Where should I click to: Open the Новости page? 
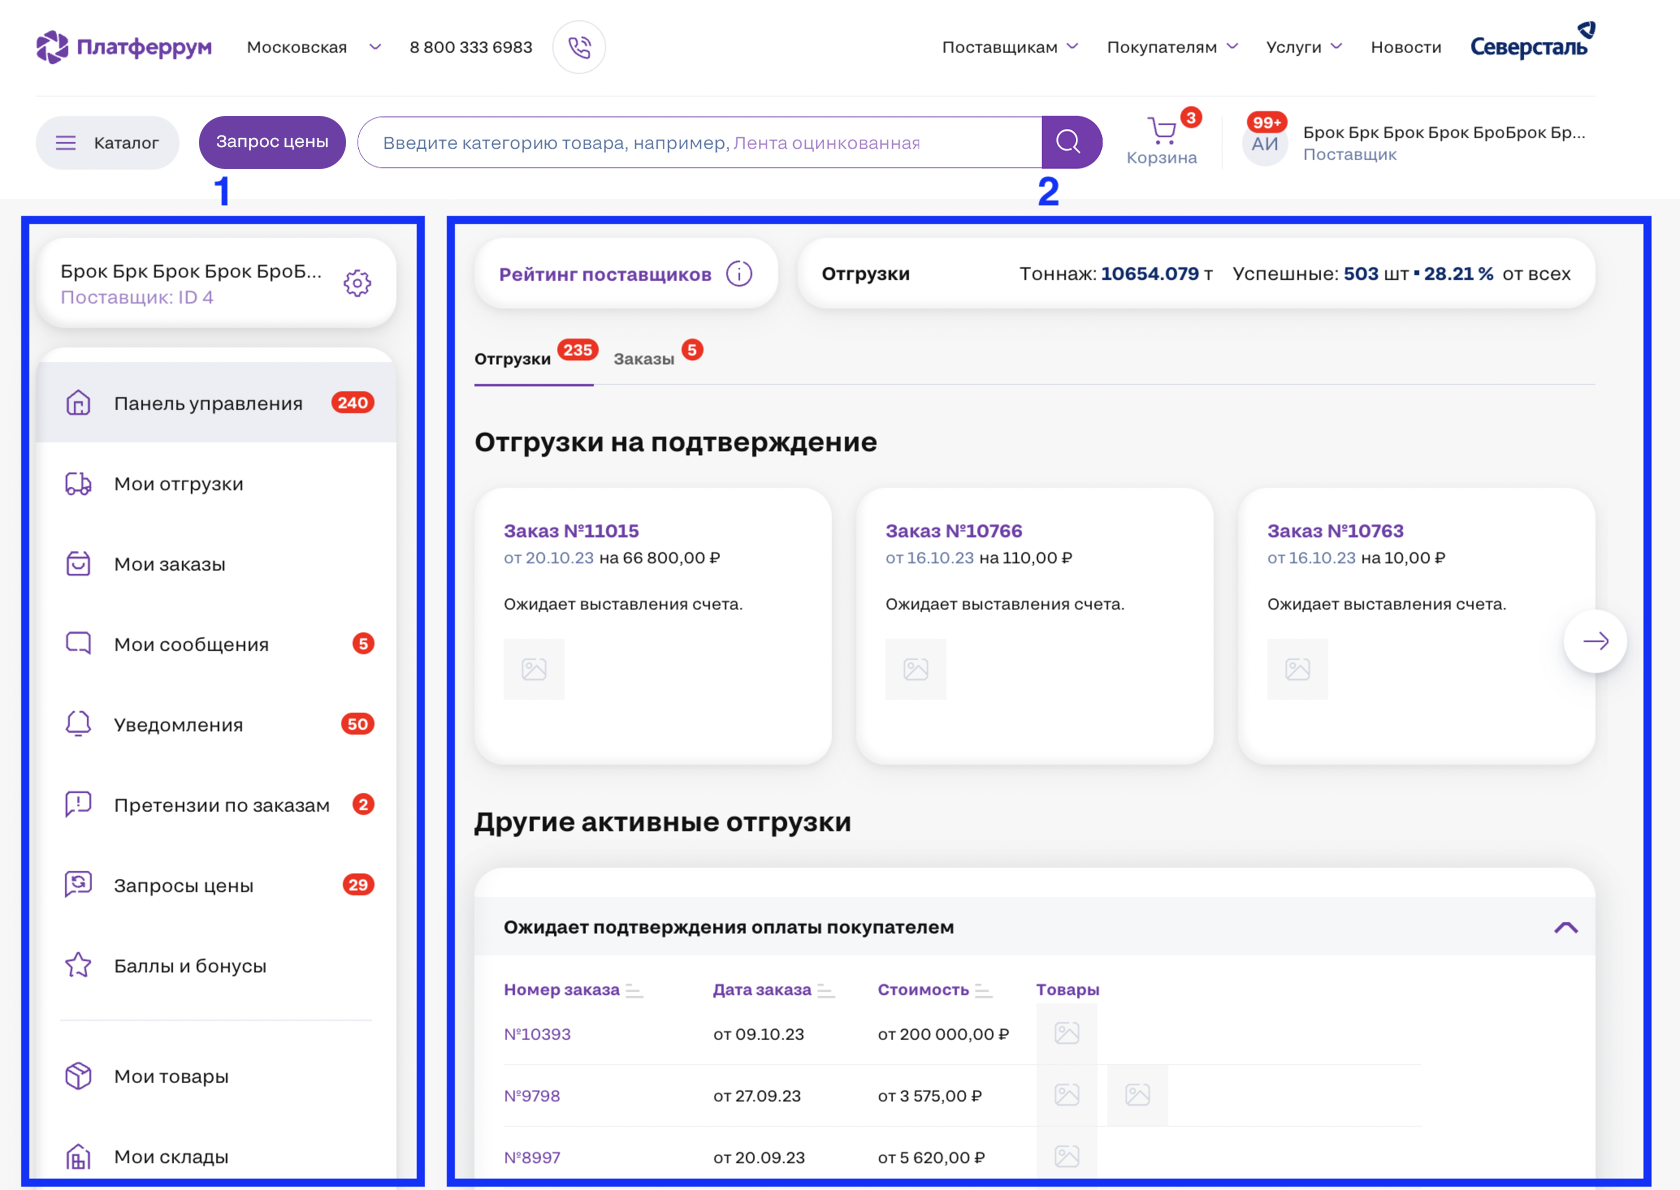pos(1405,47)
